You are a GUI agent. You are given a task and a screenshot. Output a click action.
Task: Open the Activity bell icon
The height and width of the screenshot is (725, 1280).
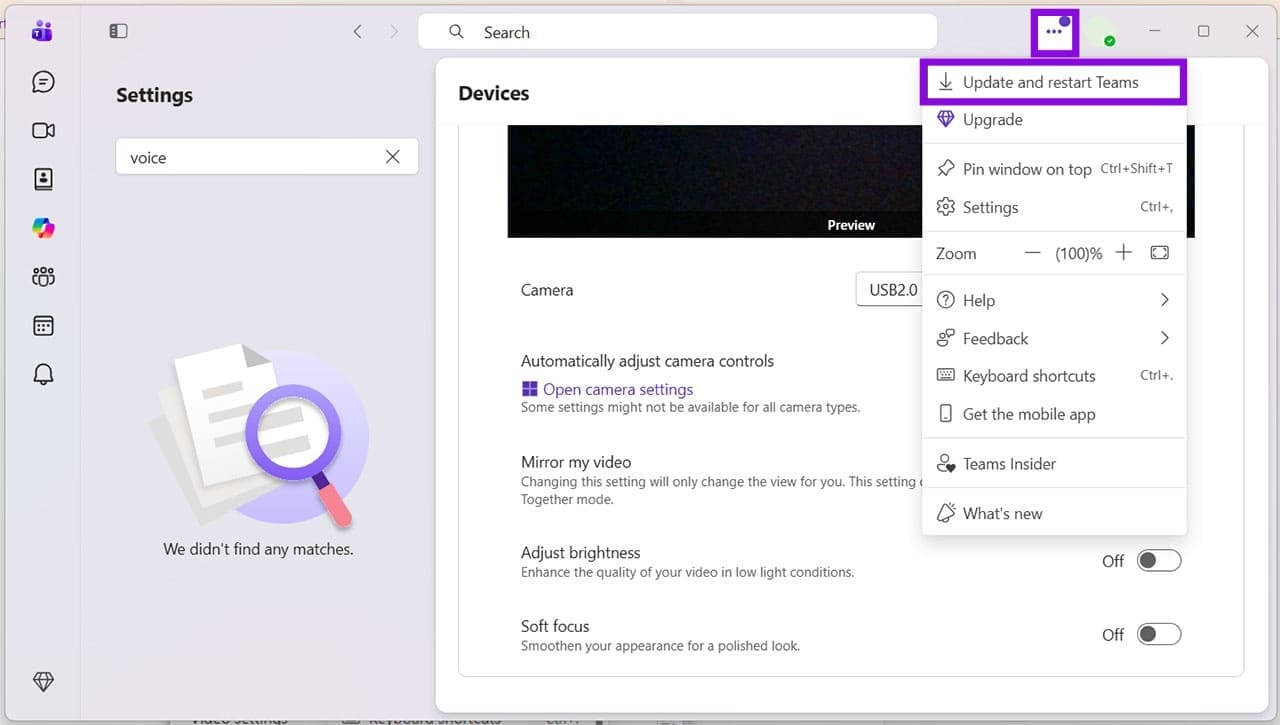coord(43,375)
